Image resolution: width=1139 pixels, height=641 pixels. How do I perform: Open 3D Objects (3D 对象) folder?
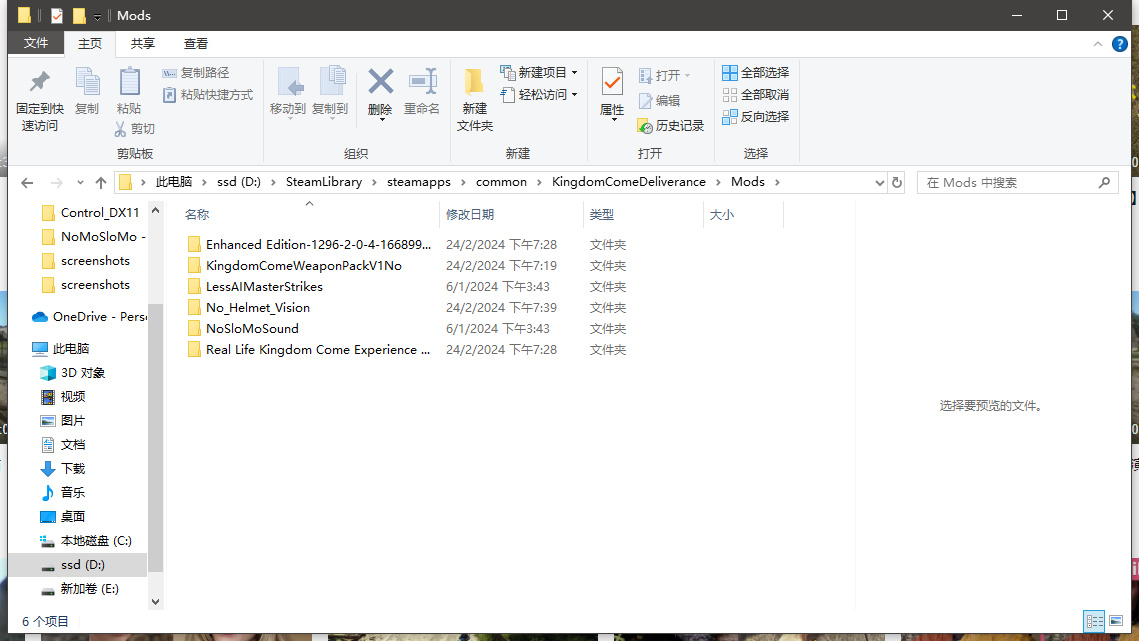pos(73,373)
